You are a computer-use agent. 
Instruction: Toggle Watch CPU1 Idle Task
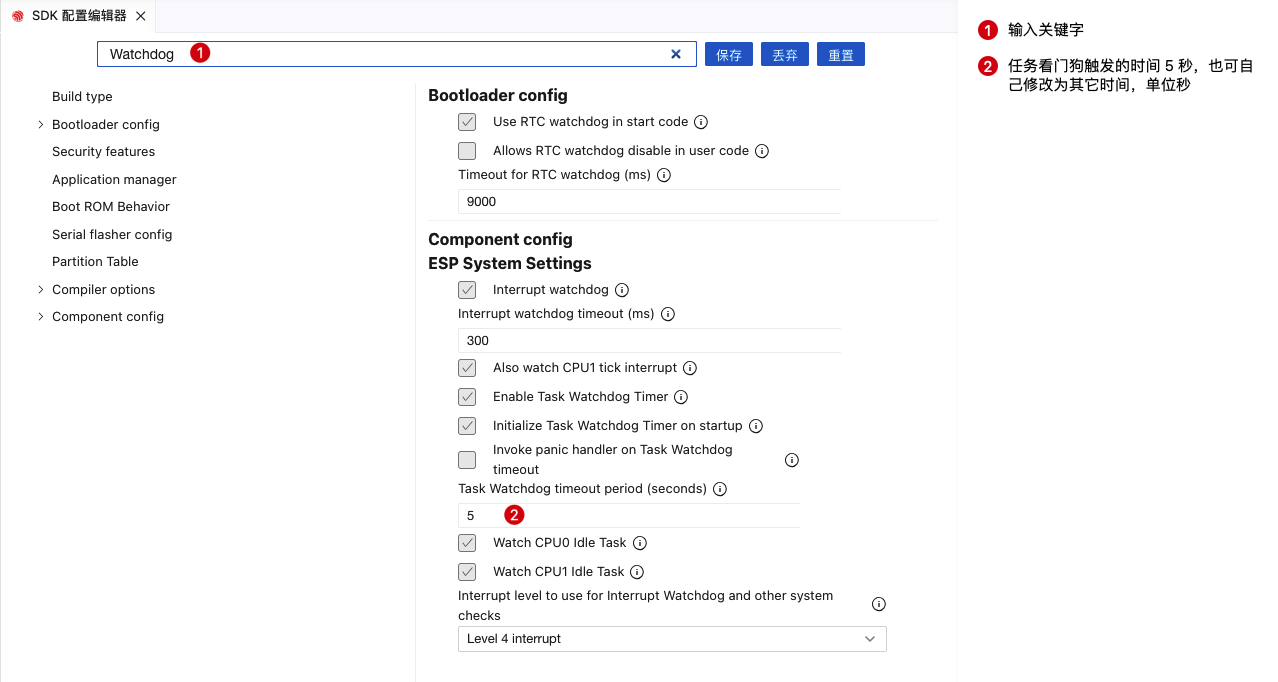(x=467, y=572)
